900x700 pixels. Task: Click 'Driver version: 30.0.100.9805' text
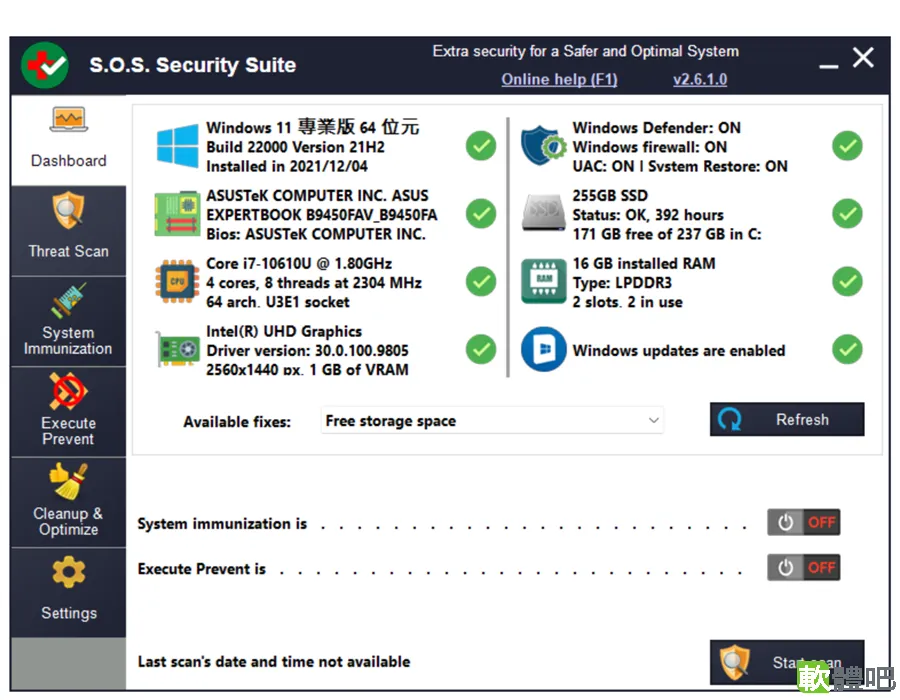pos(307,351)
